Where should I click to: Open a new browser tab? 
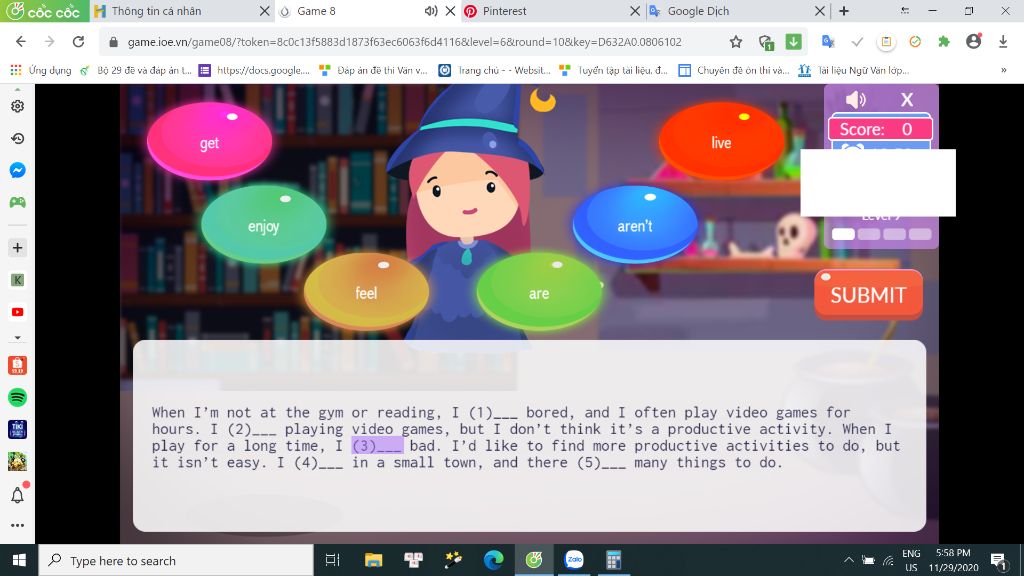click(844, 11)
